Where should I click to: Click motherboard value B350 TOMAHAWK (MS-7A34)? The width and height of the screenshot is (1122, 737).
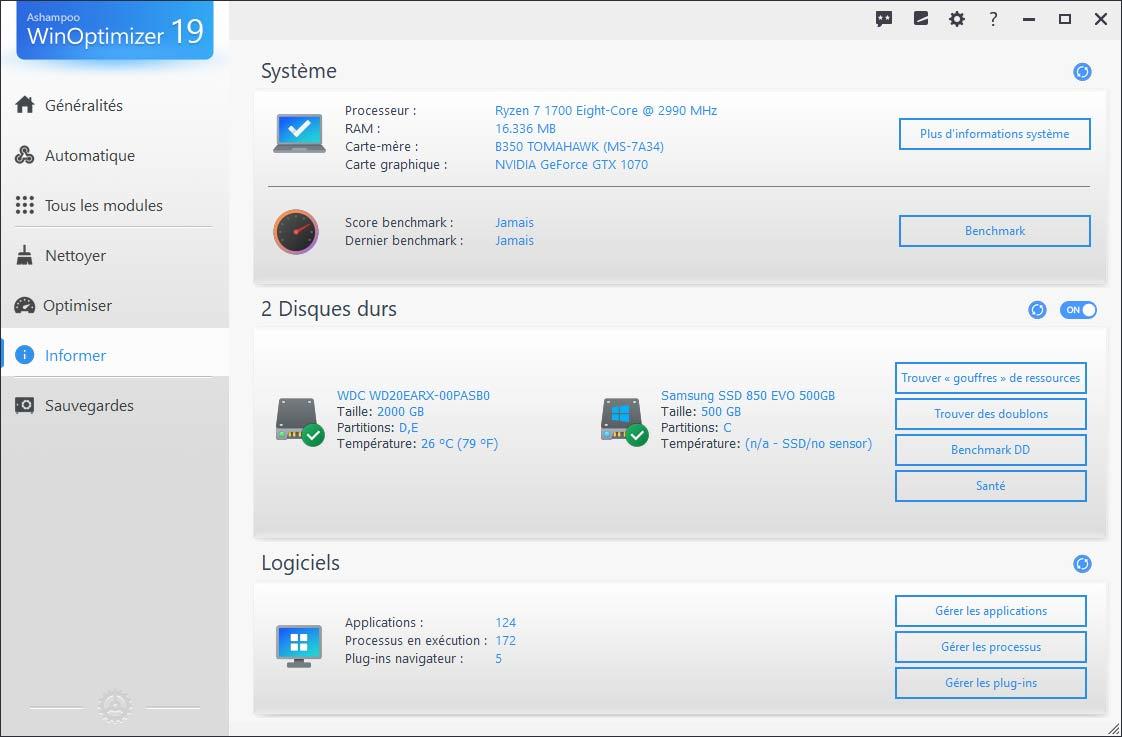coord(579,147)
